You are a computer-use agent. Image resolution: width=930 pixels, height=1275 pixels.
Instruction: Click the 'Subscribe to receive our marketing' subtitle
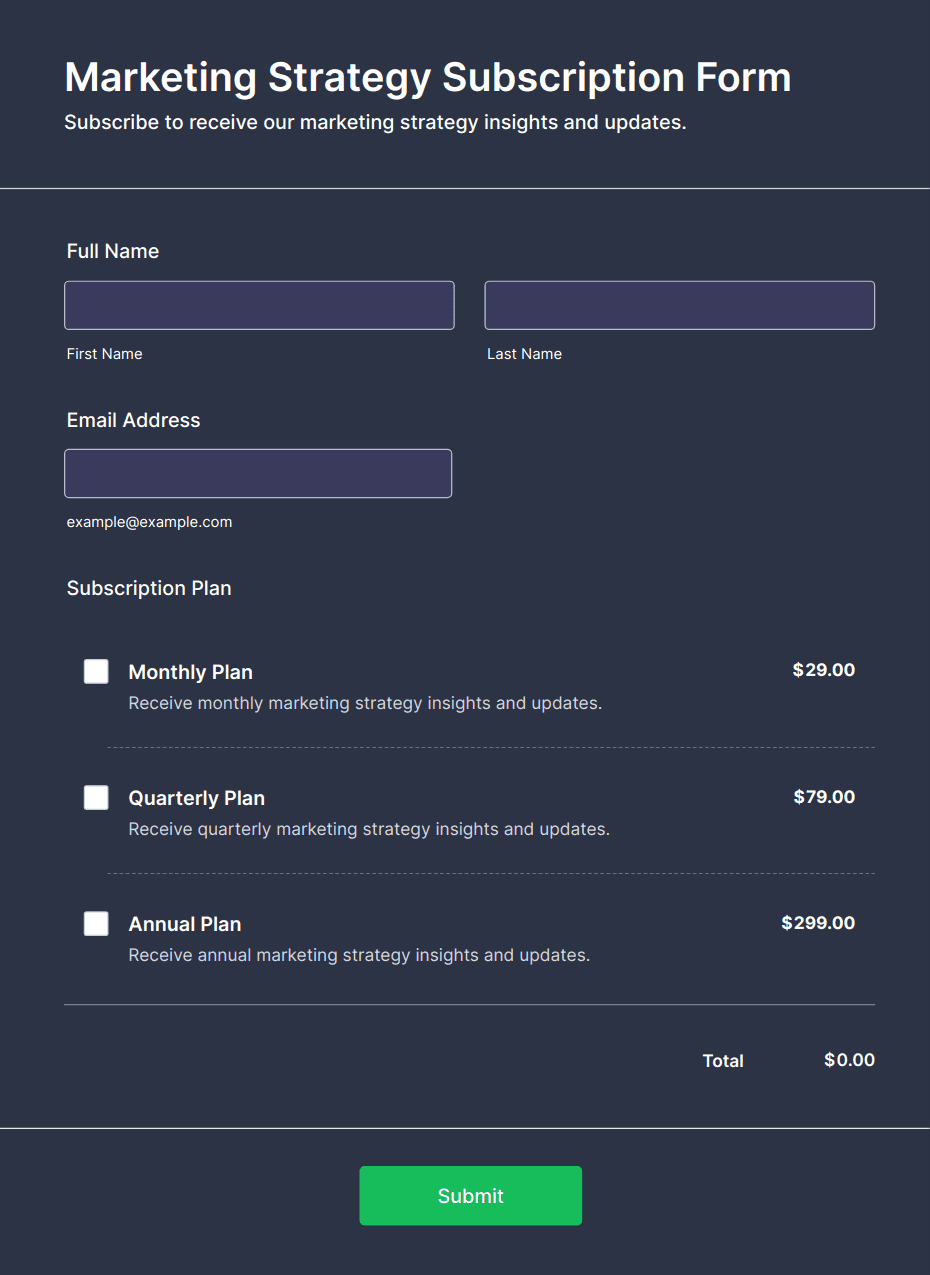point(375,123)
